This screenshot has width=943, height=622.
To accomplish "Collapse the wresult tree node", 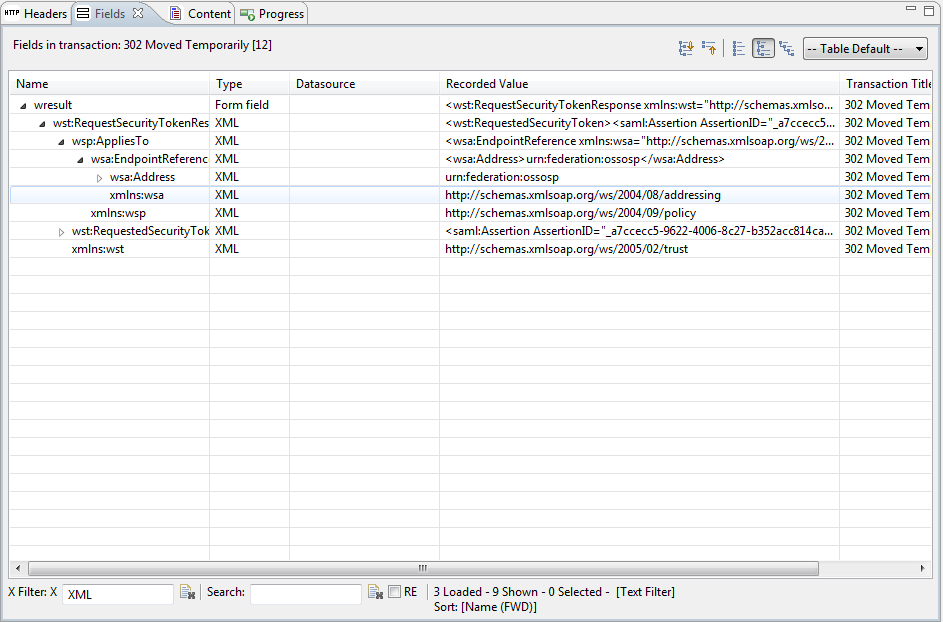I will (x=23, y=105).
